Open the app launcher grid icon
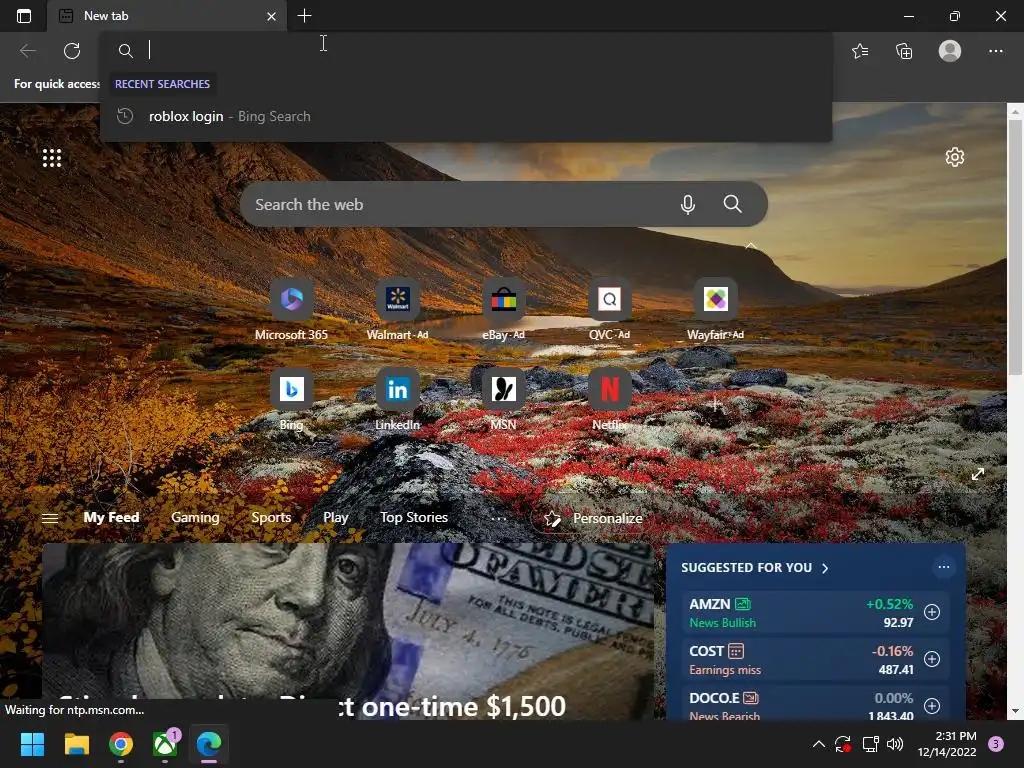The image size is (1024, 768). coord(52,157)
